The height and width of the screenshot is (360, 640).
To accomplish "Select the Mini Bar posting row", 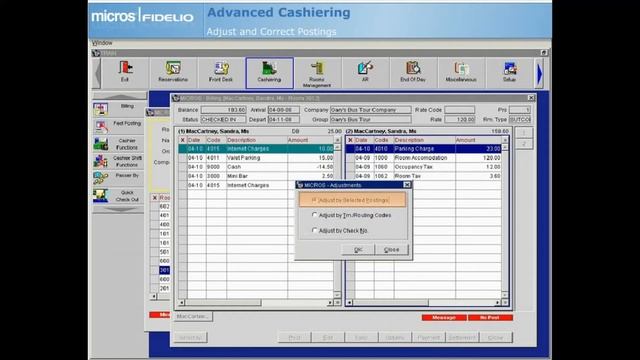I will pos(256,176).
